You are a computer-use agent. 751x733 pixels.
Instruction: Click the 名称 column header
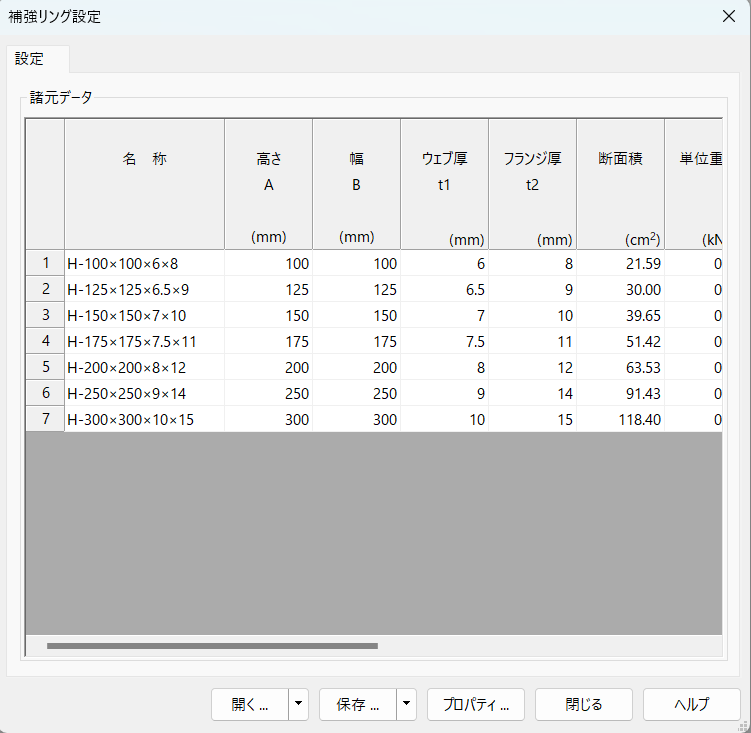144,184
